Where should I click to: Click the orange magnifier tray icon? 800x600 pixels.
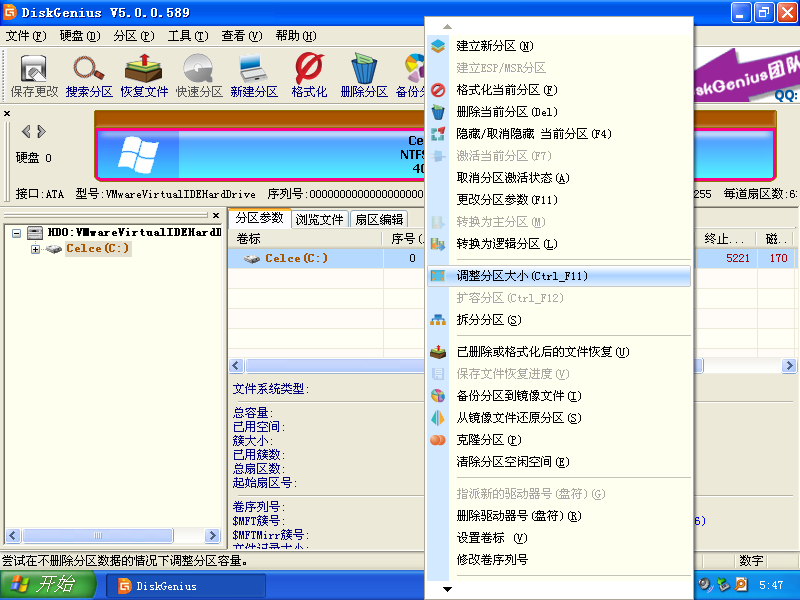tap(741, 585)
